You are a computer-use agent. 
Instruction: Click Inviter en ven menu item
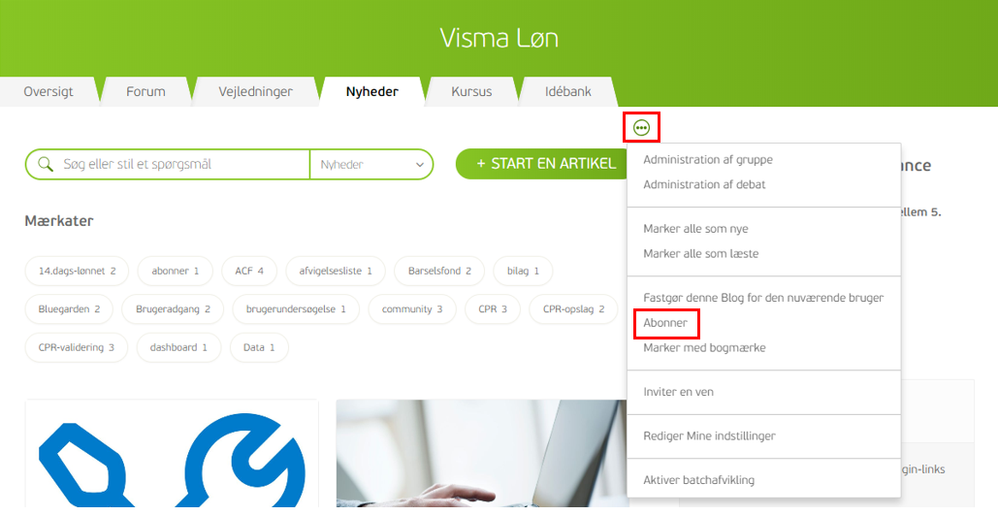[678, 392]
